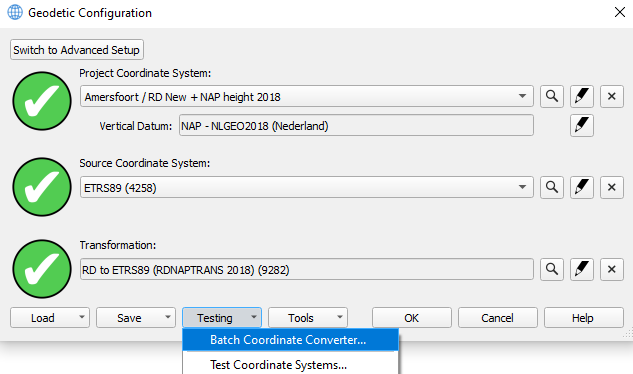The image size is (633, 374).
Task: Open the Load button dropdown arrow
Action: [x=82, y=317]
